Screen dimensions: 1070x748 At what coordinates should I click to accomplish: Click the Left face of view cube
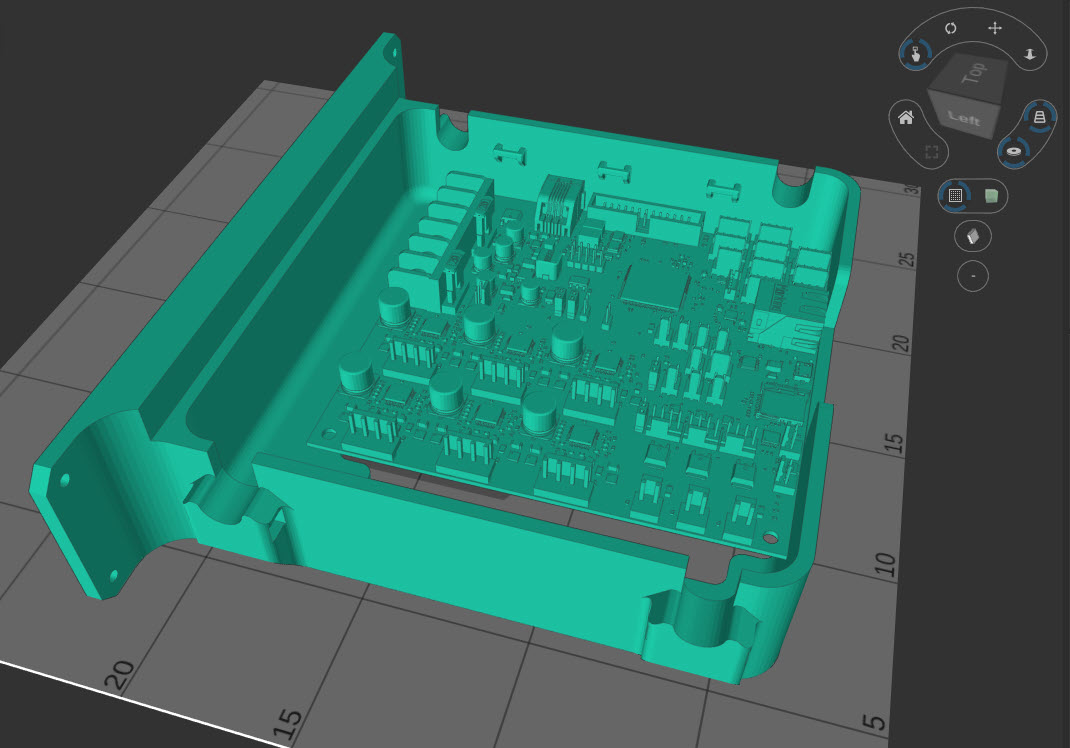[964, 118]
